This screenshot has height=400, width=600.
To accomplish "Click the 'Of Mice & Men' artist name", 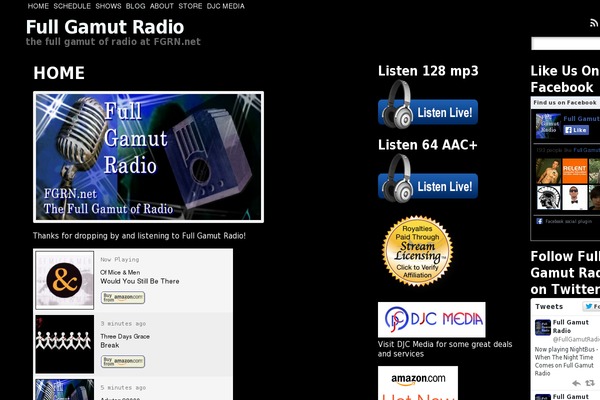I will point(120,273).
